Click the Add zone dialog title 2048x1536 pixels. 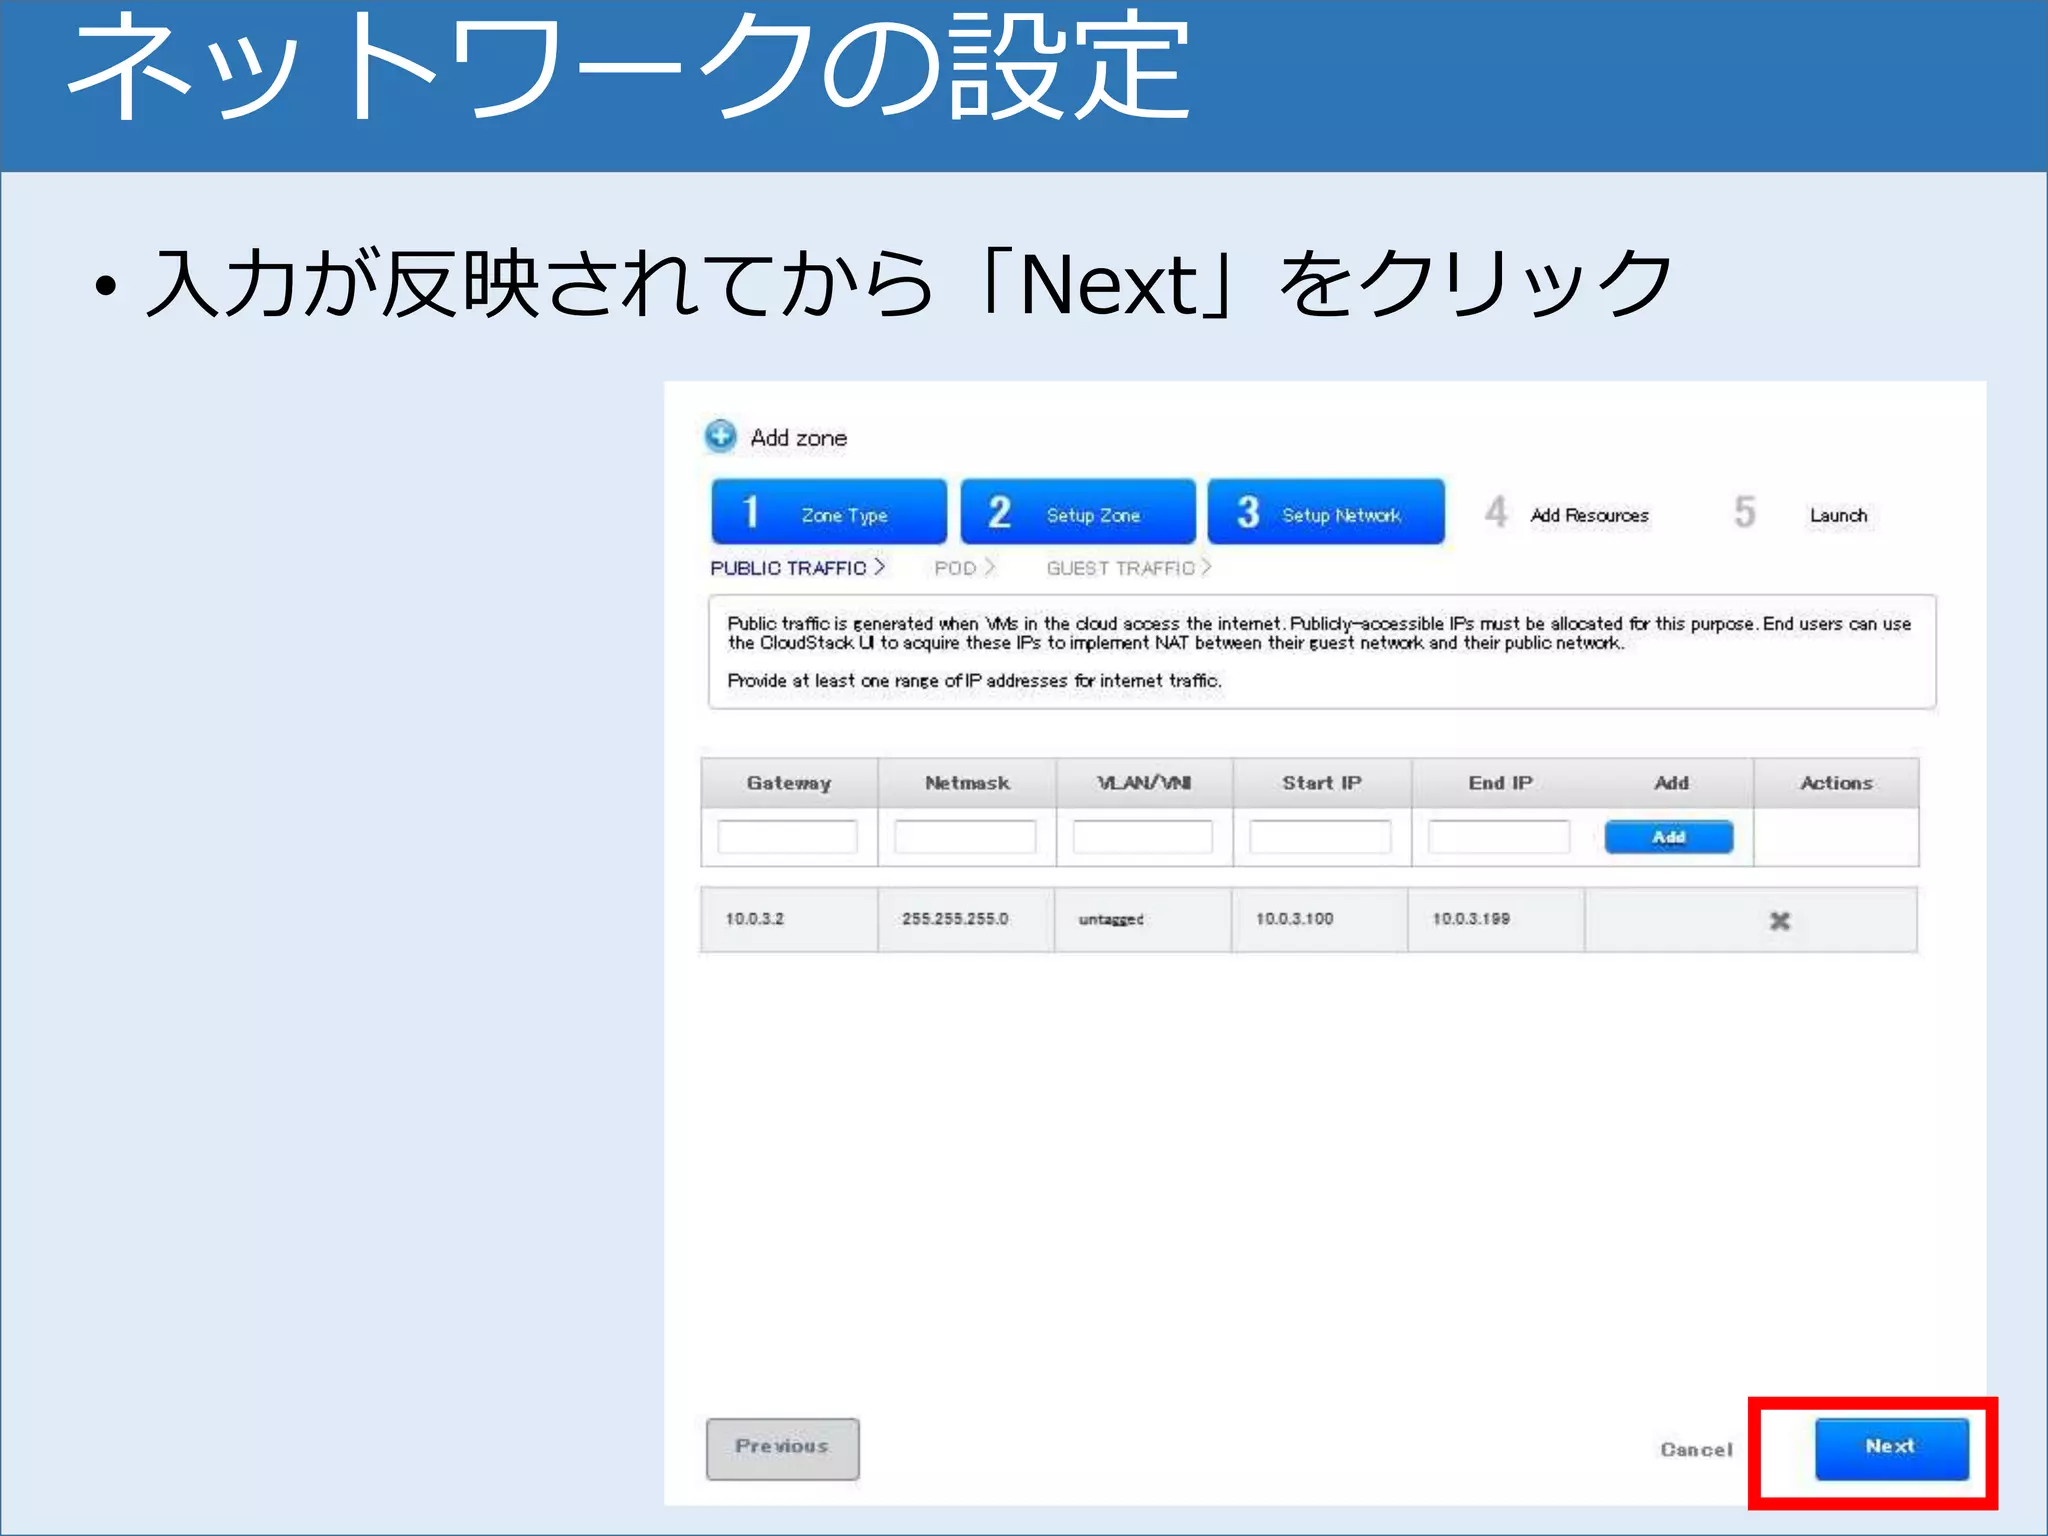[x=798, y=438]
